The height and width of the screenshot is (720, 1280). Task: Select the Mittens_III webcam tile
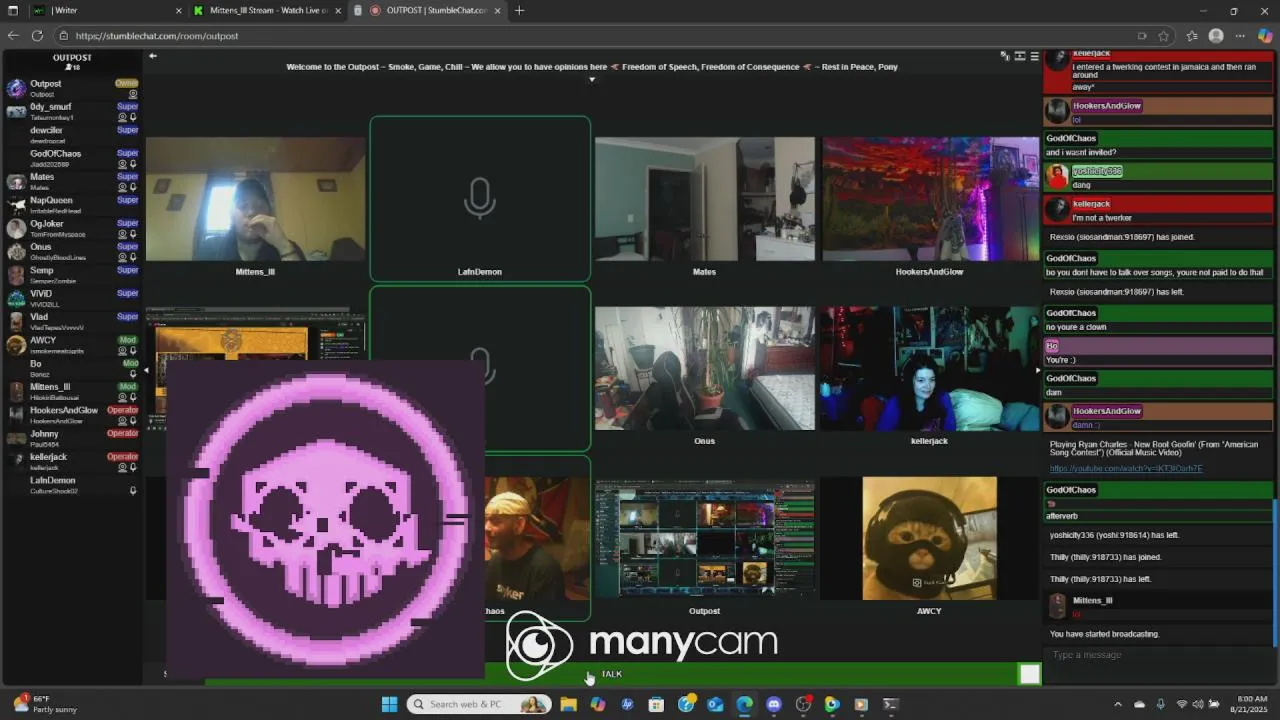pyautogui.click(x=255, y=199)
